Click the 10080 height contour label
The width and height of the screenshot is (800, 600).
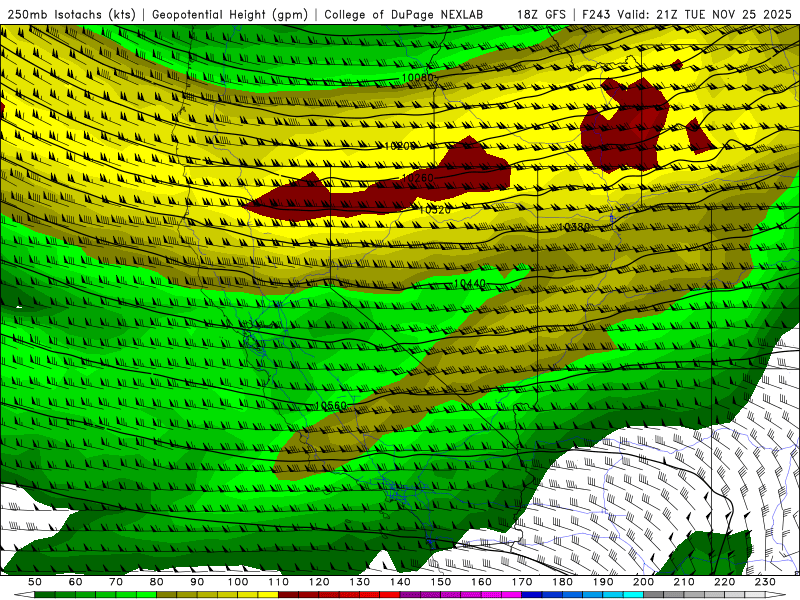point(418,78)
